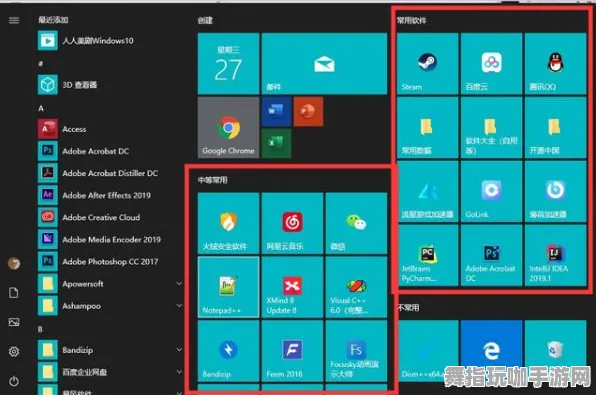This screenshot has height=395, width=596.
Task: Click the 中等常用 group title
Action: click(x=212, y=180)
